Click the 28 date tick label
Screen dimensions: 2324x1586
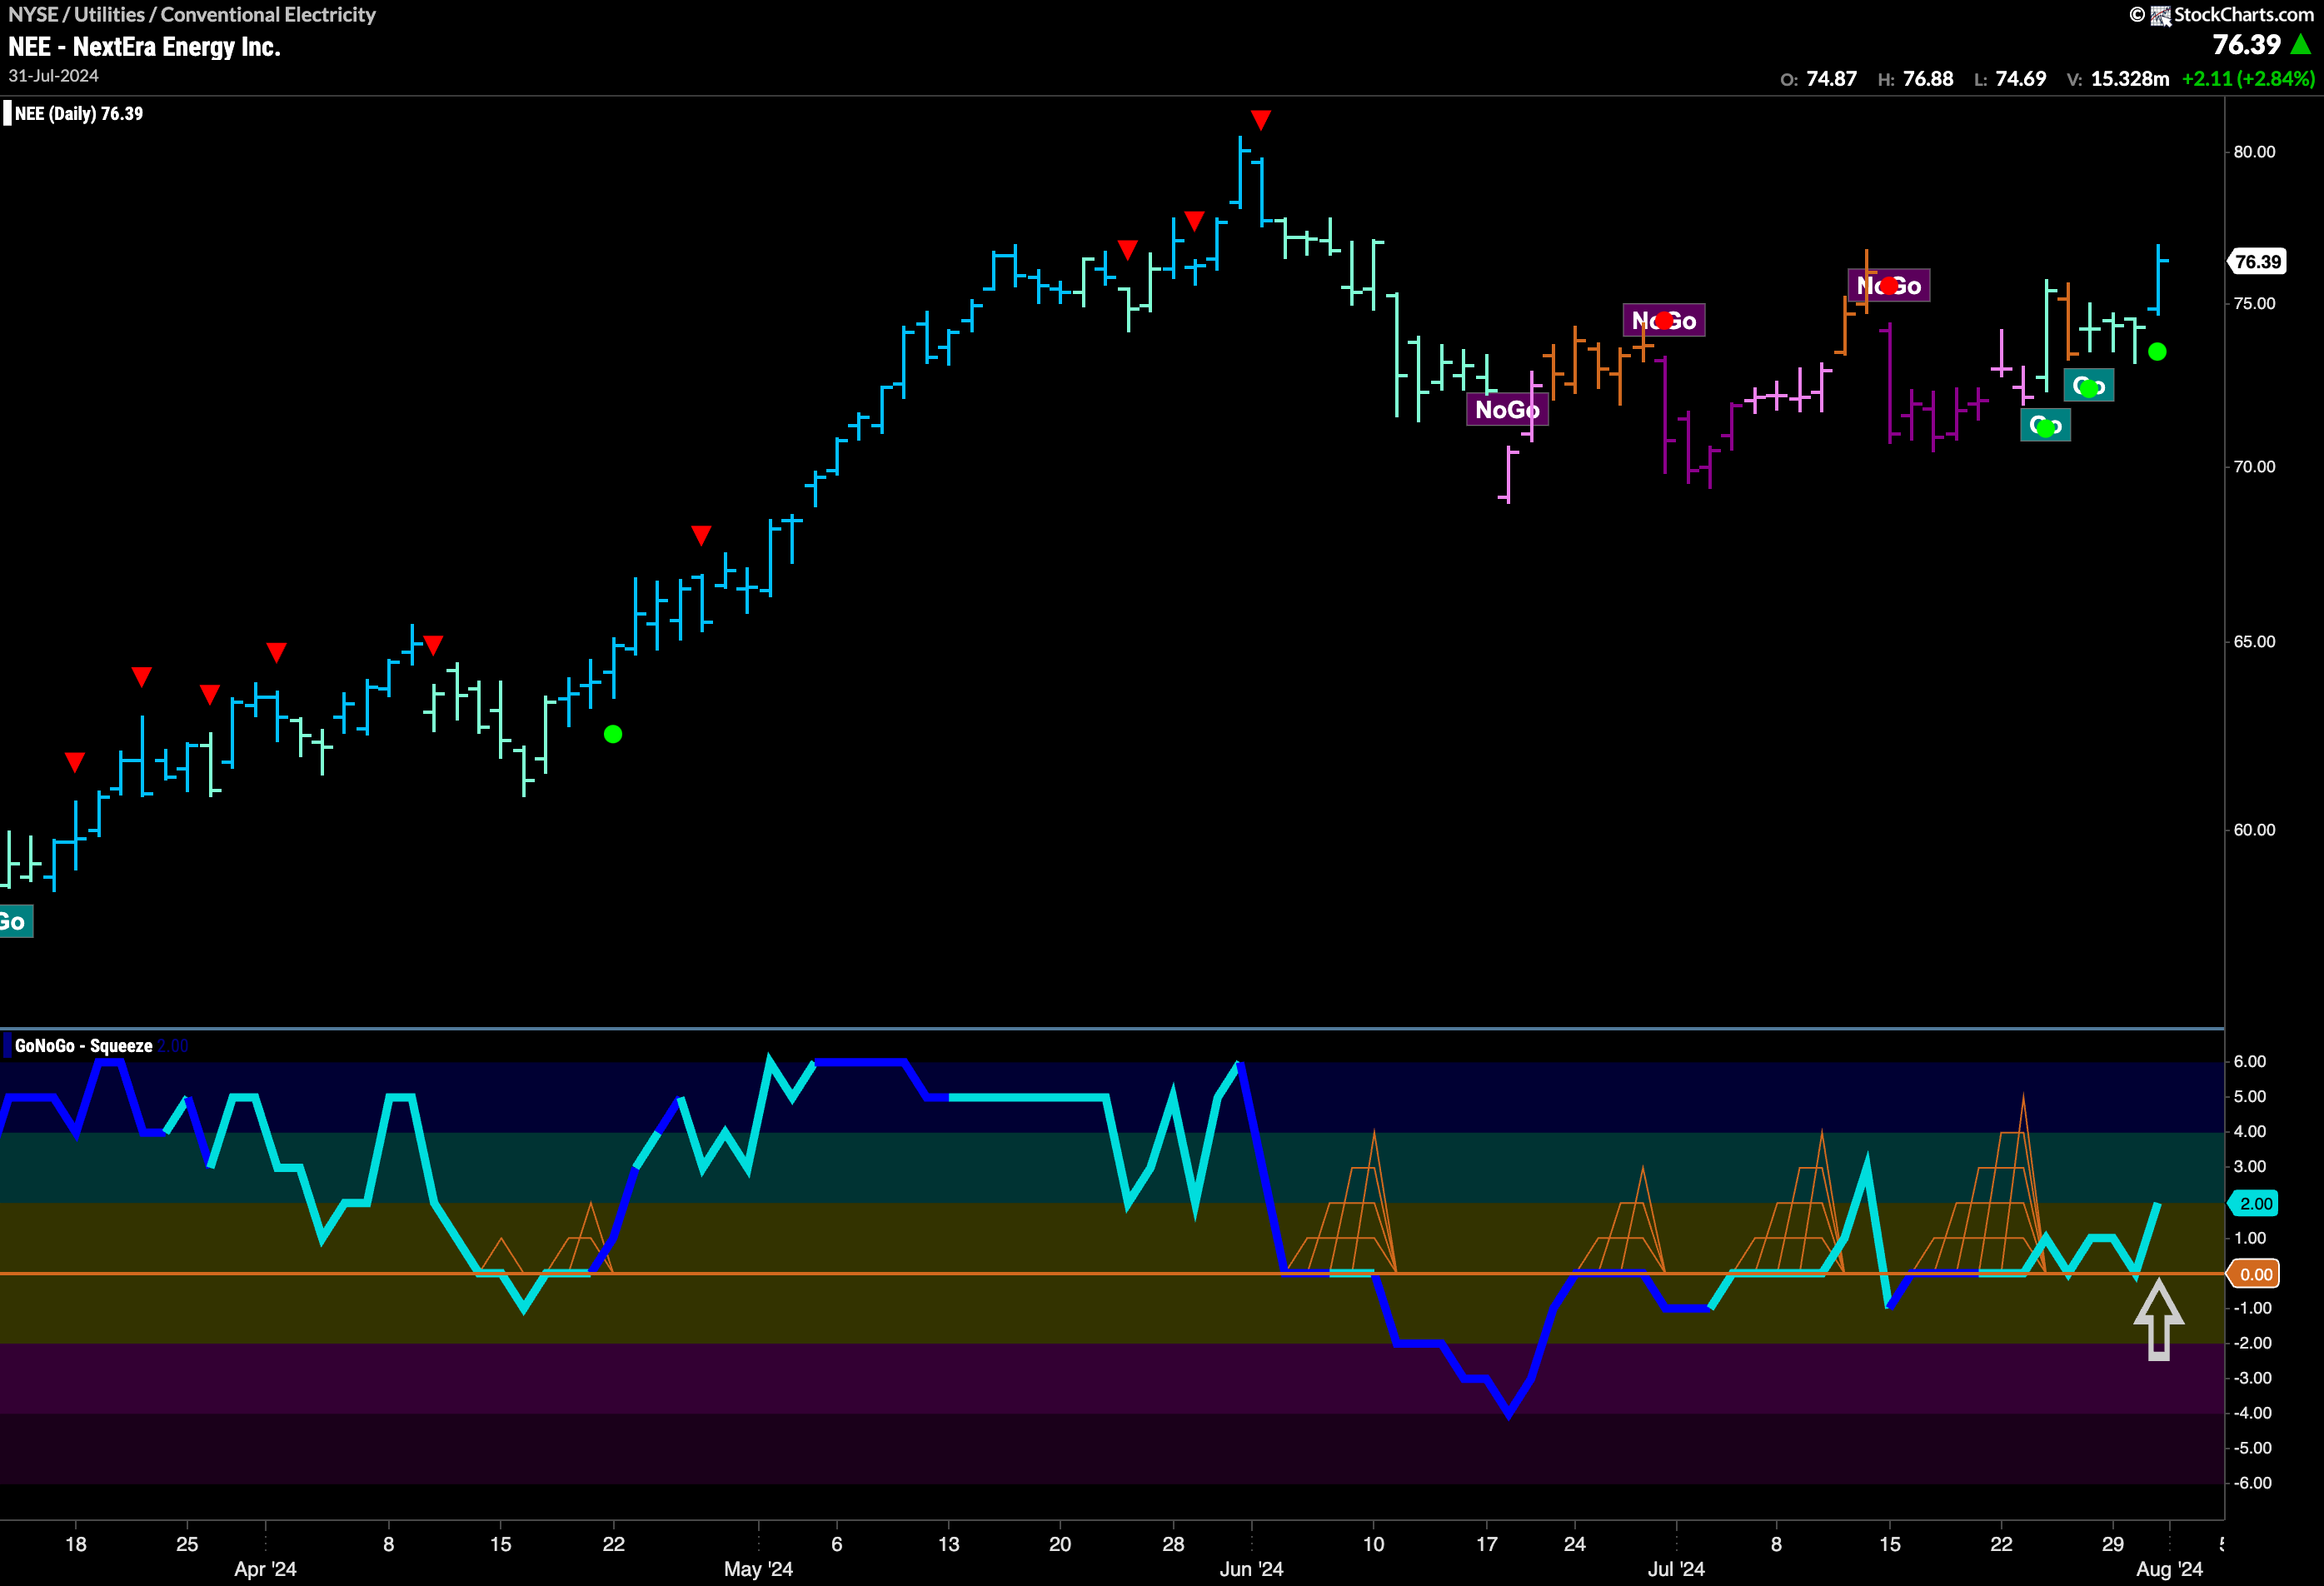point(1173,1544)
